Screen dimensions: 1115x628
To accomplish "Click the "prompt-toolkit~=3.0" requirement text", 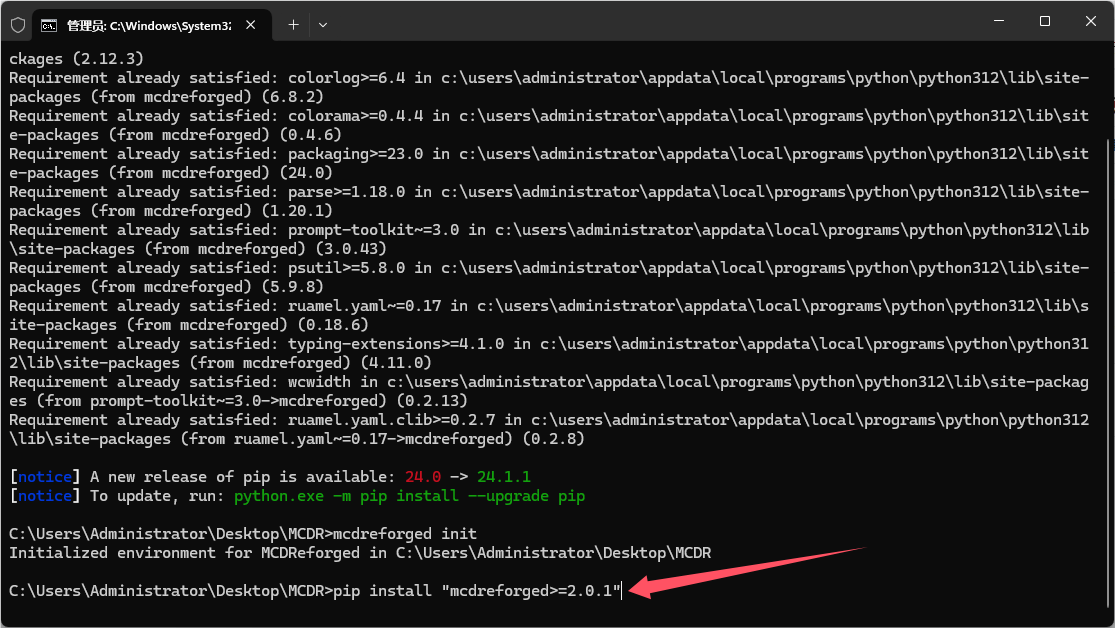I will pos(373,230).
